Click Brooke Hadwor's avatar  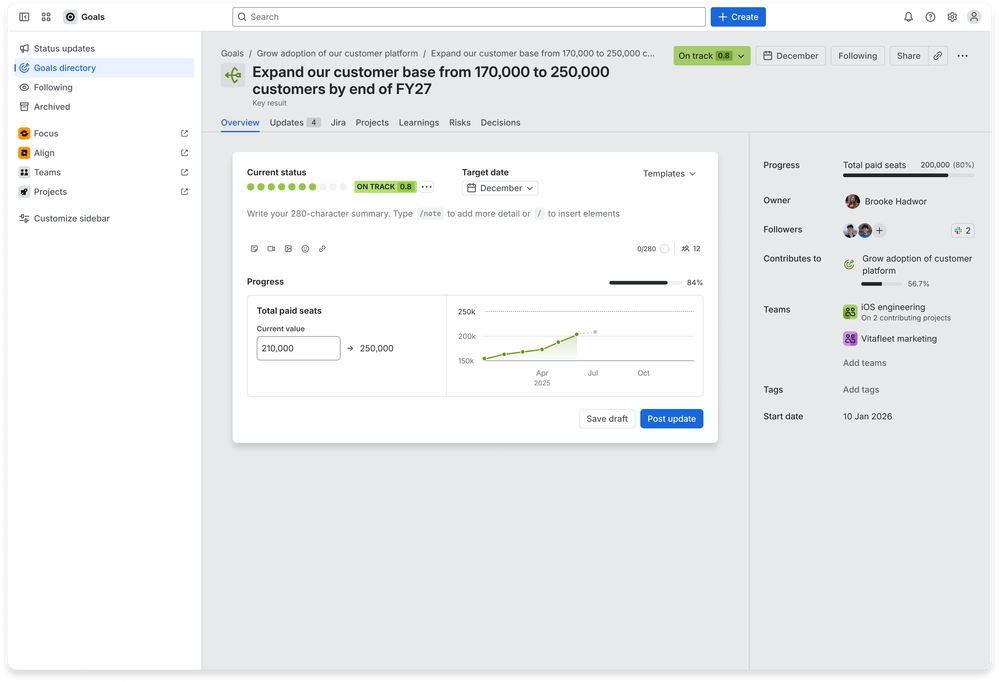[x=852, y=202]
